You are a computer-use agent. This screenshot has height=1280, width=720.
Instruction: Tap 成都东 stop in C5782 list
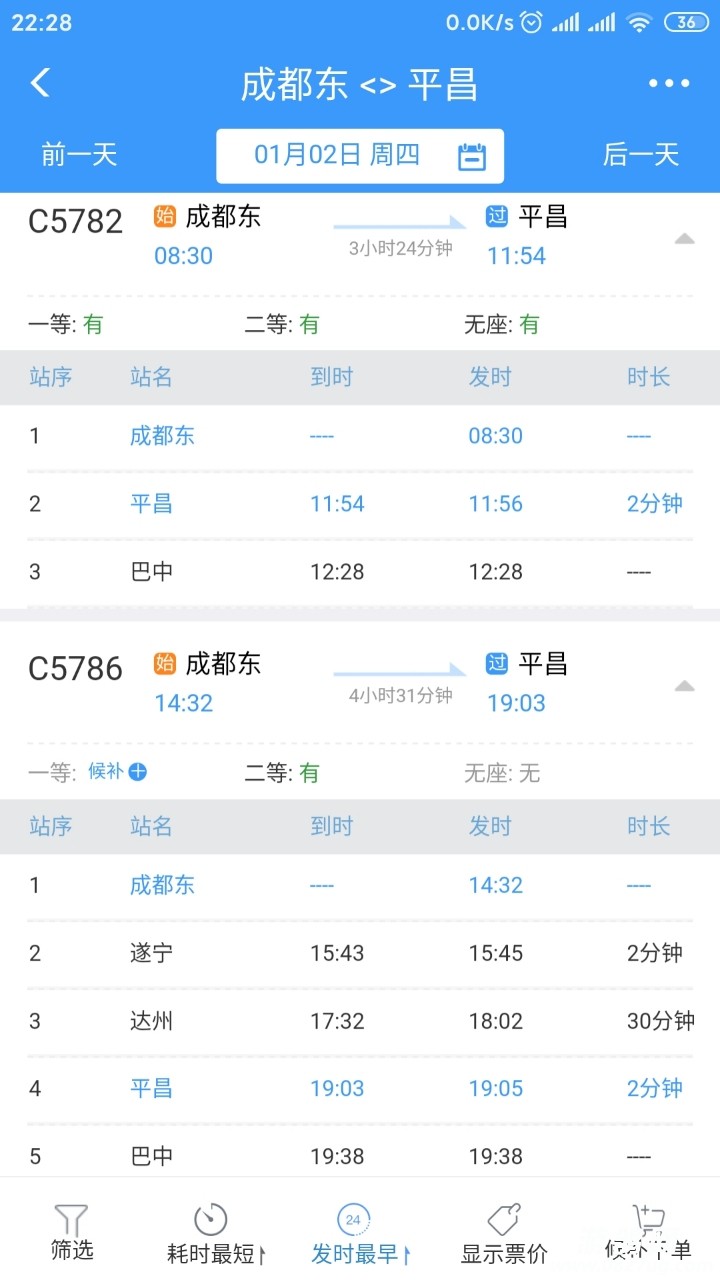[162, 435]
